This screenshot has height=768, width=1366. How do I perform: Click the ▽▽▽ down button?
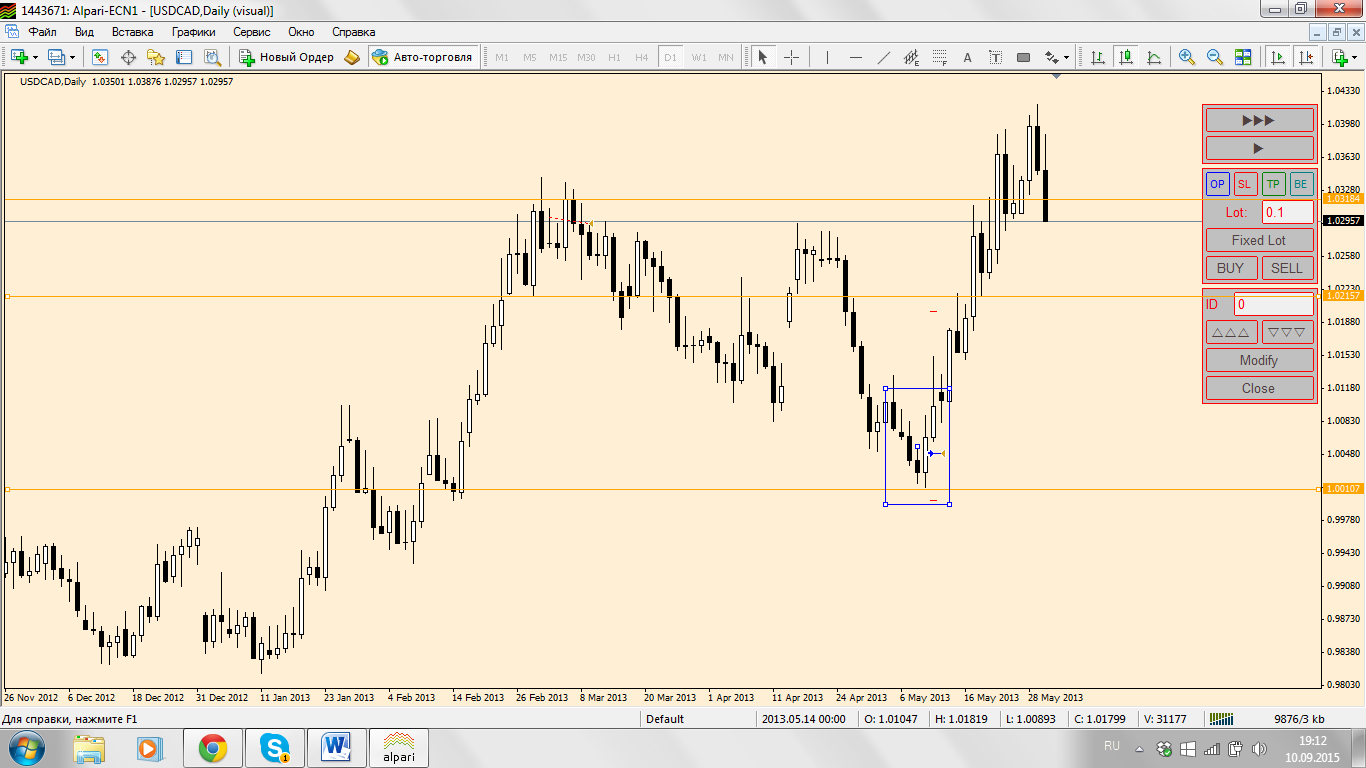1287,332
